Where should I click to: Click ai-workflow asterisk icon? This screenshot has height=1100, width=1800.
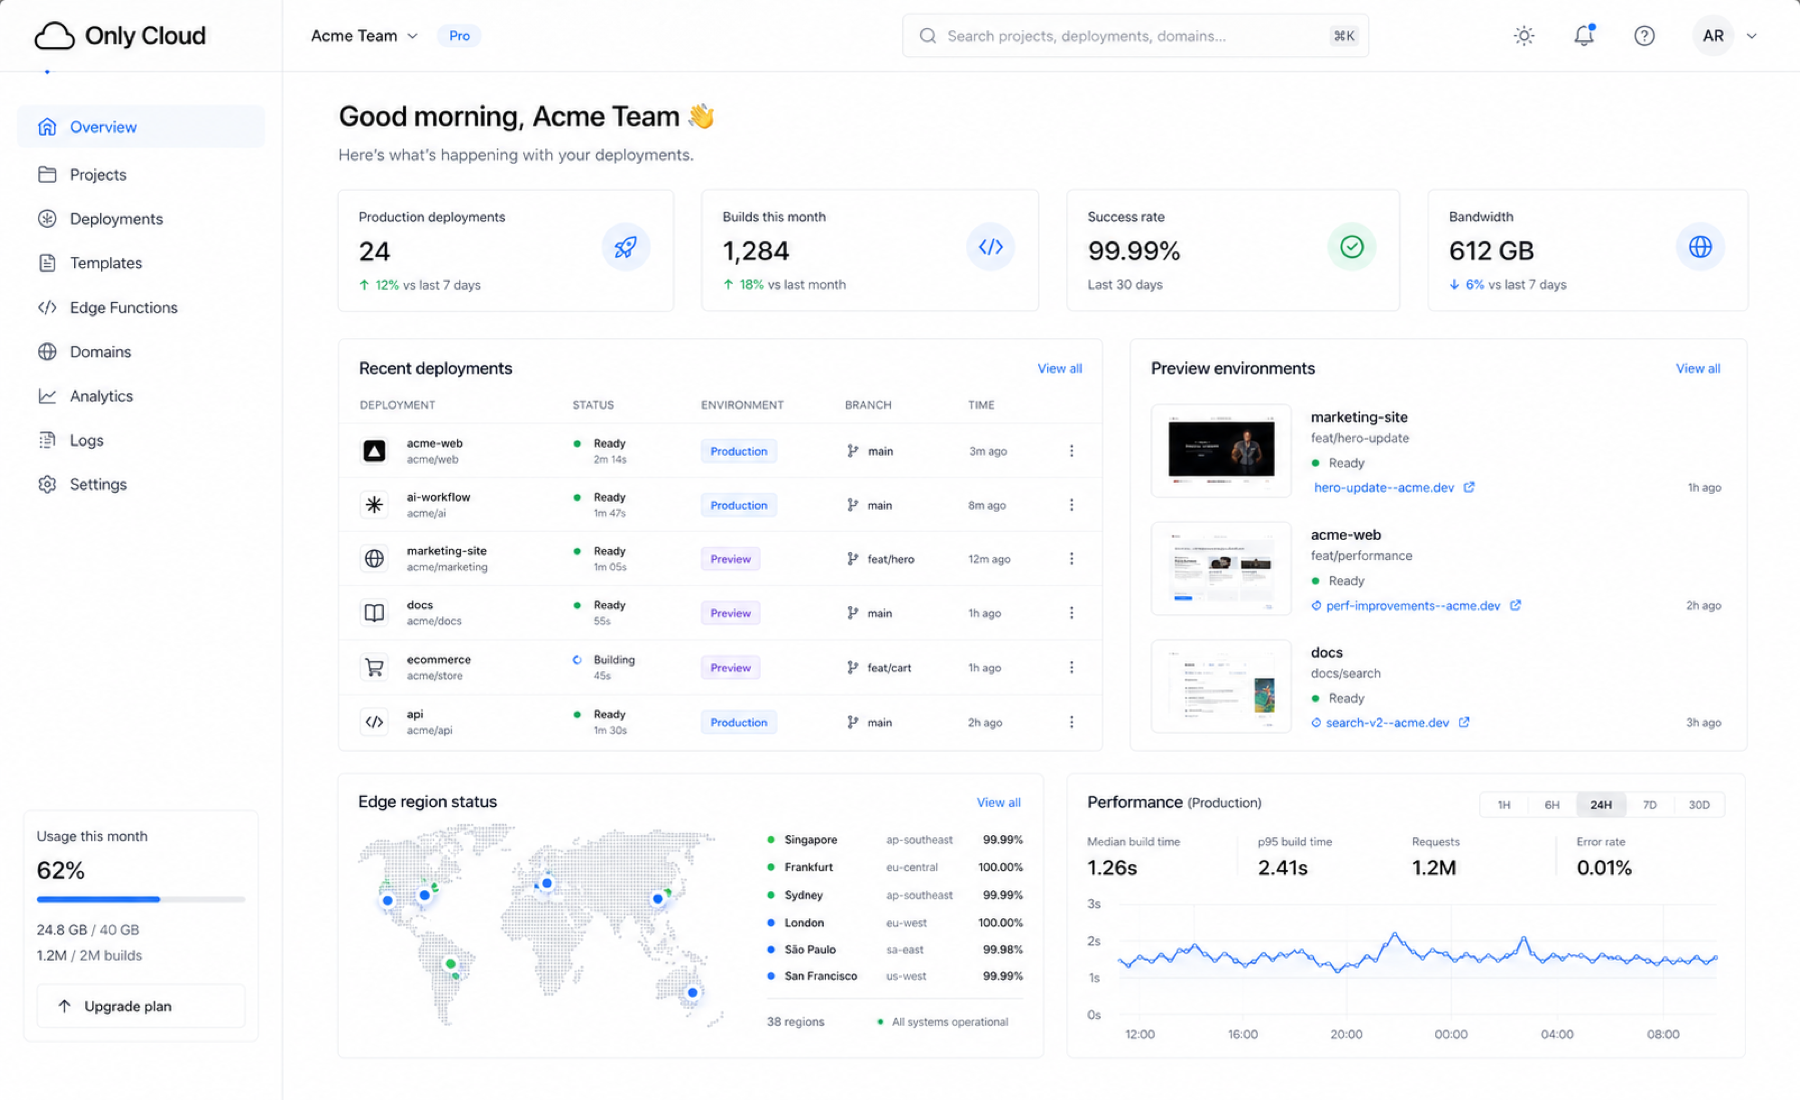(x=374, y=505)
